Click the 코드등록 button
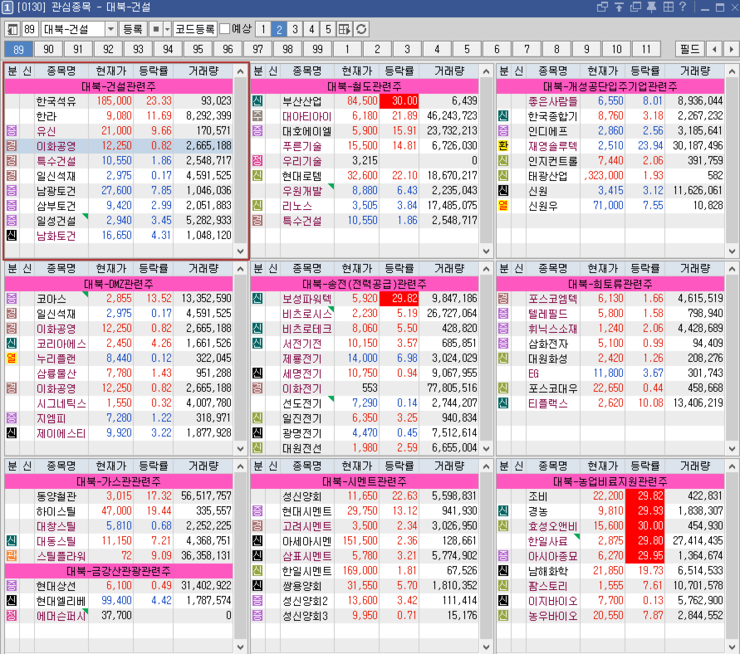 195,29
